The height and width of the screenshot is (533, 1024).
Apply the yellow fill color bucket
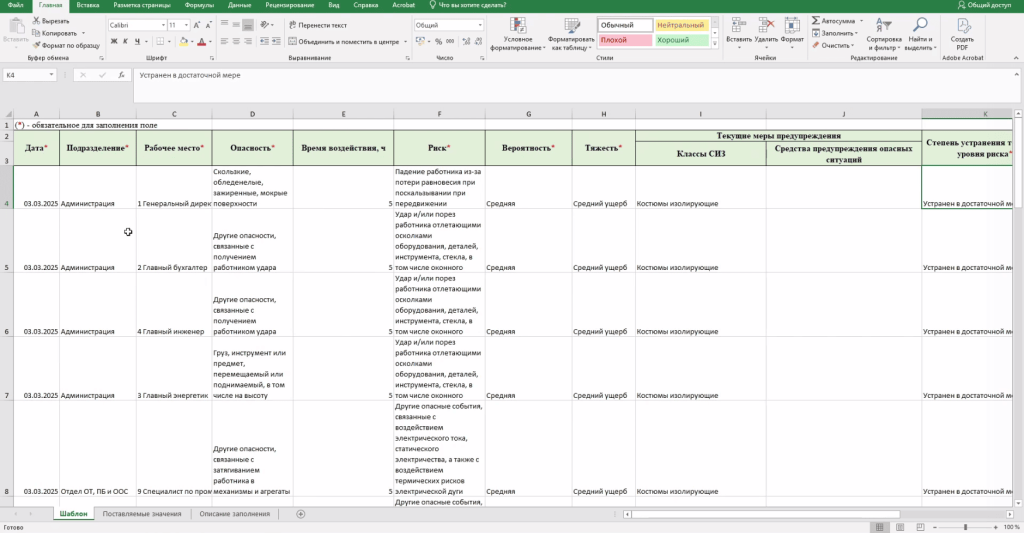click(184, 41)
